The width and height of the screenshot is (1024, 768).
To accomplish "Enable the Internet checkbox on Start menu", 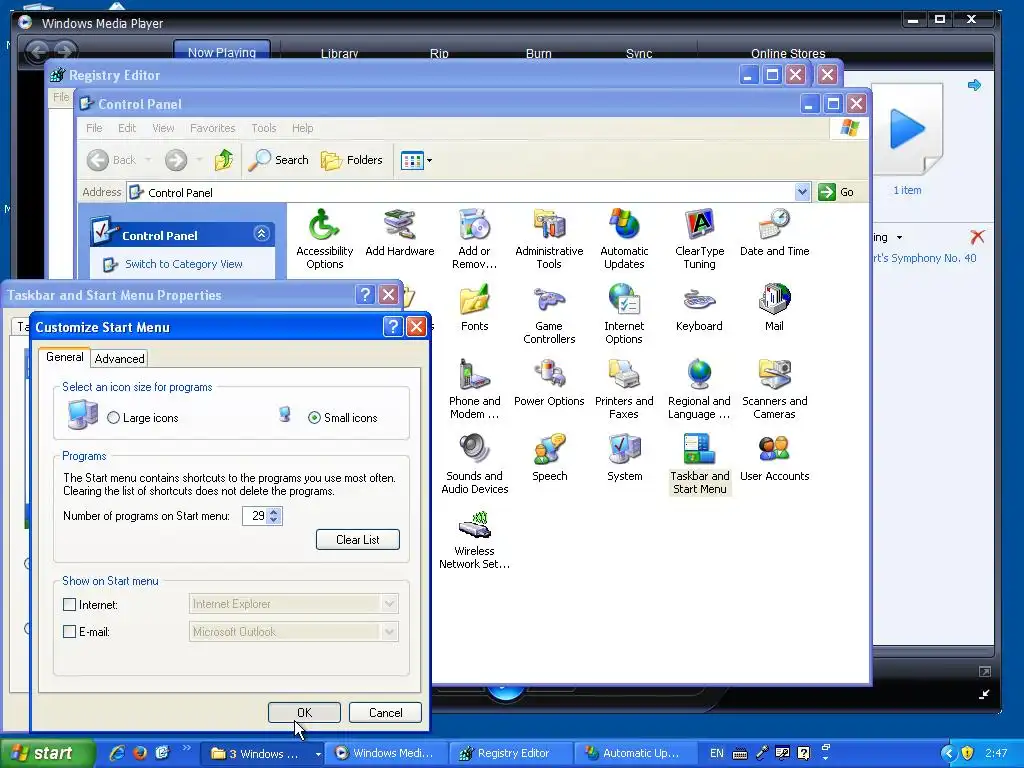I will click(x=69, y=605).
